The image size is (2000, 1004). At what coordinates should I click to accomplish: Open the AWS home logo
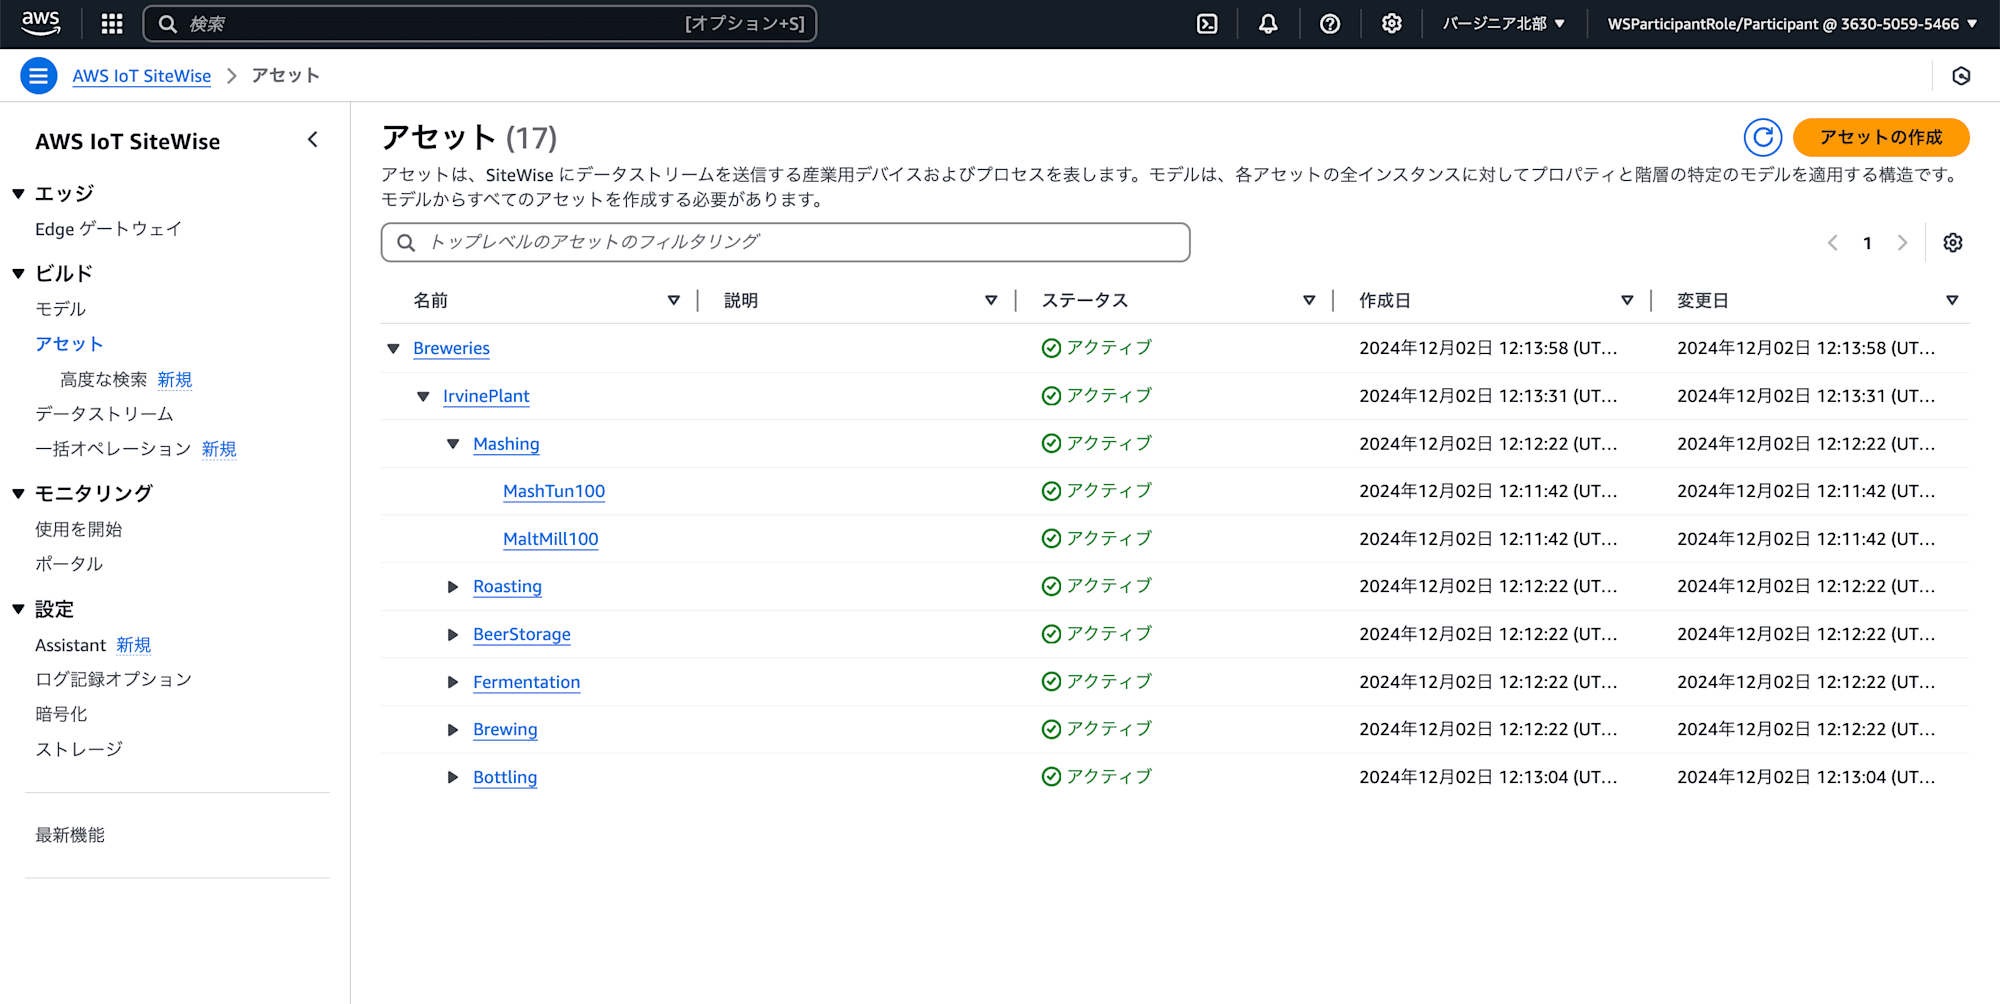(x=41, y=23)
